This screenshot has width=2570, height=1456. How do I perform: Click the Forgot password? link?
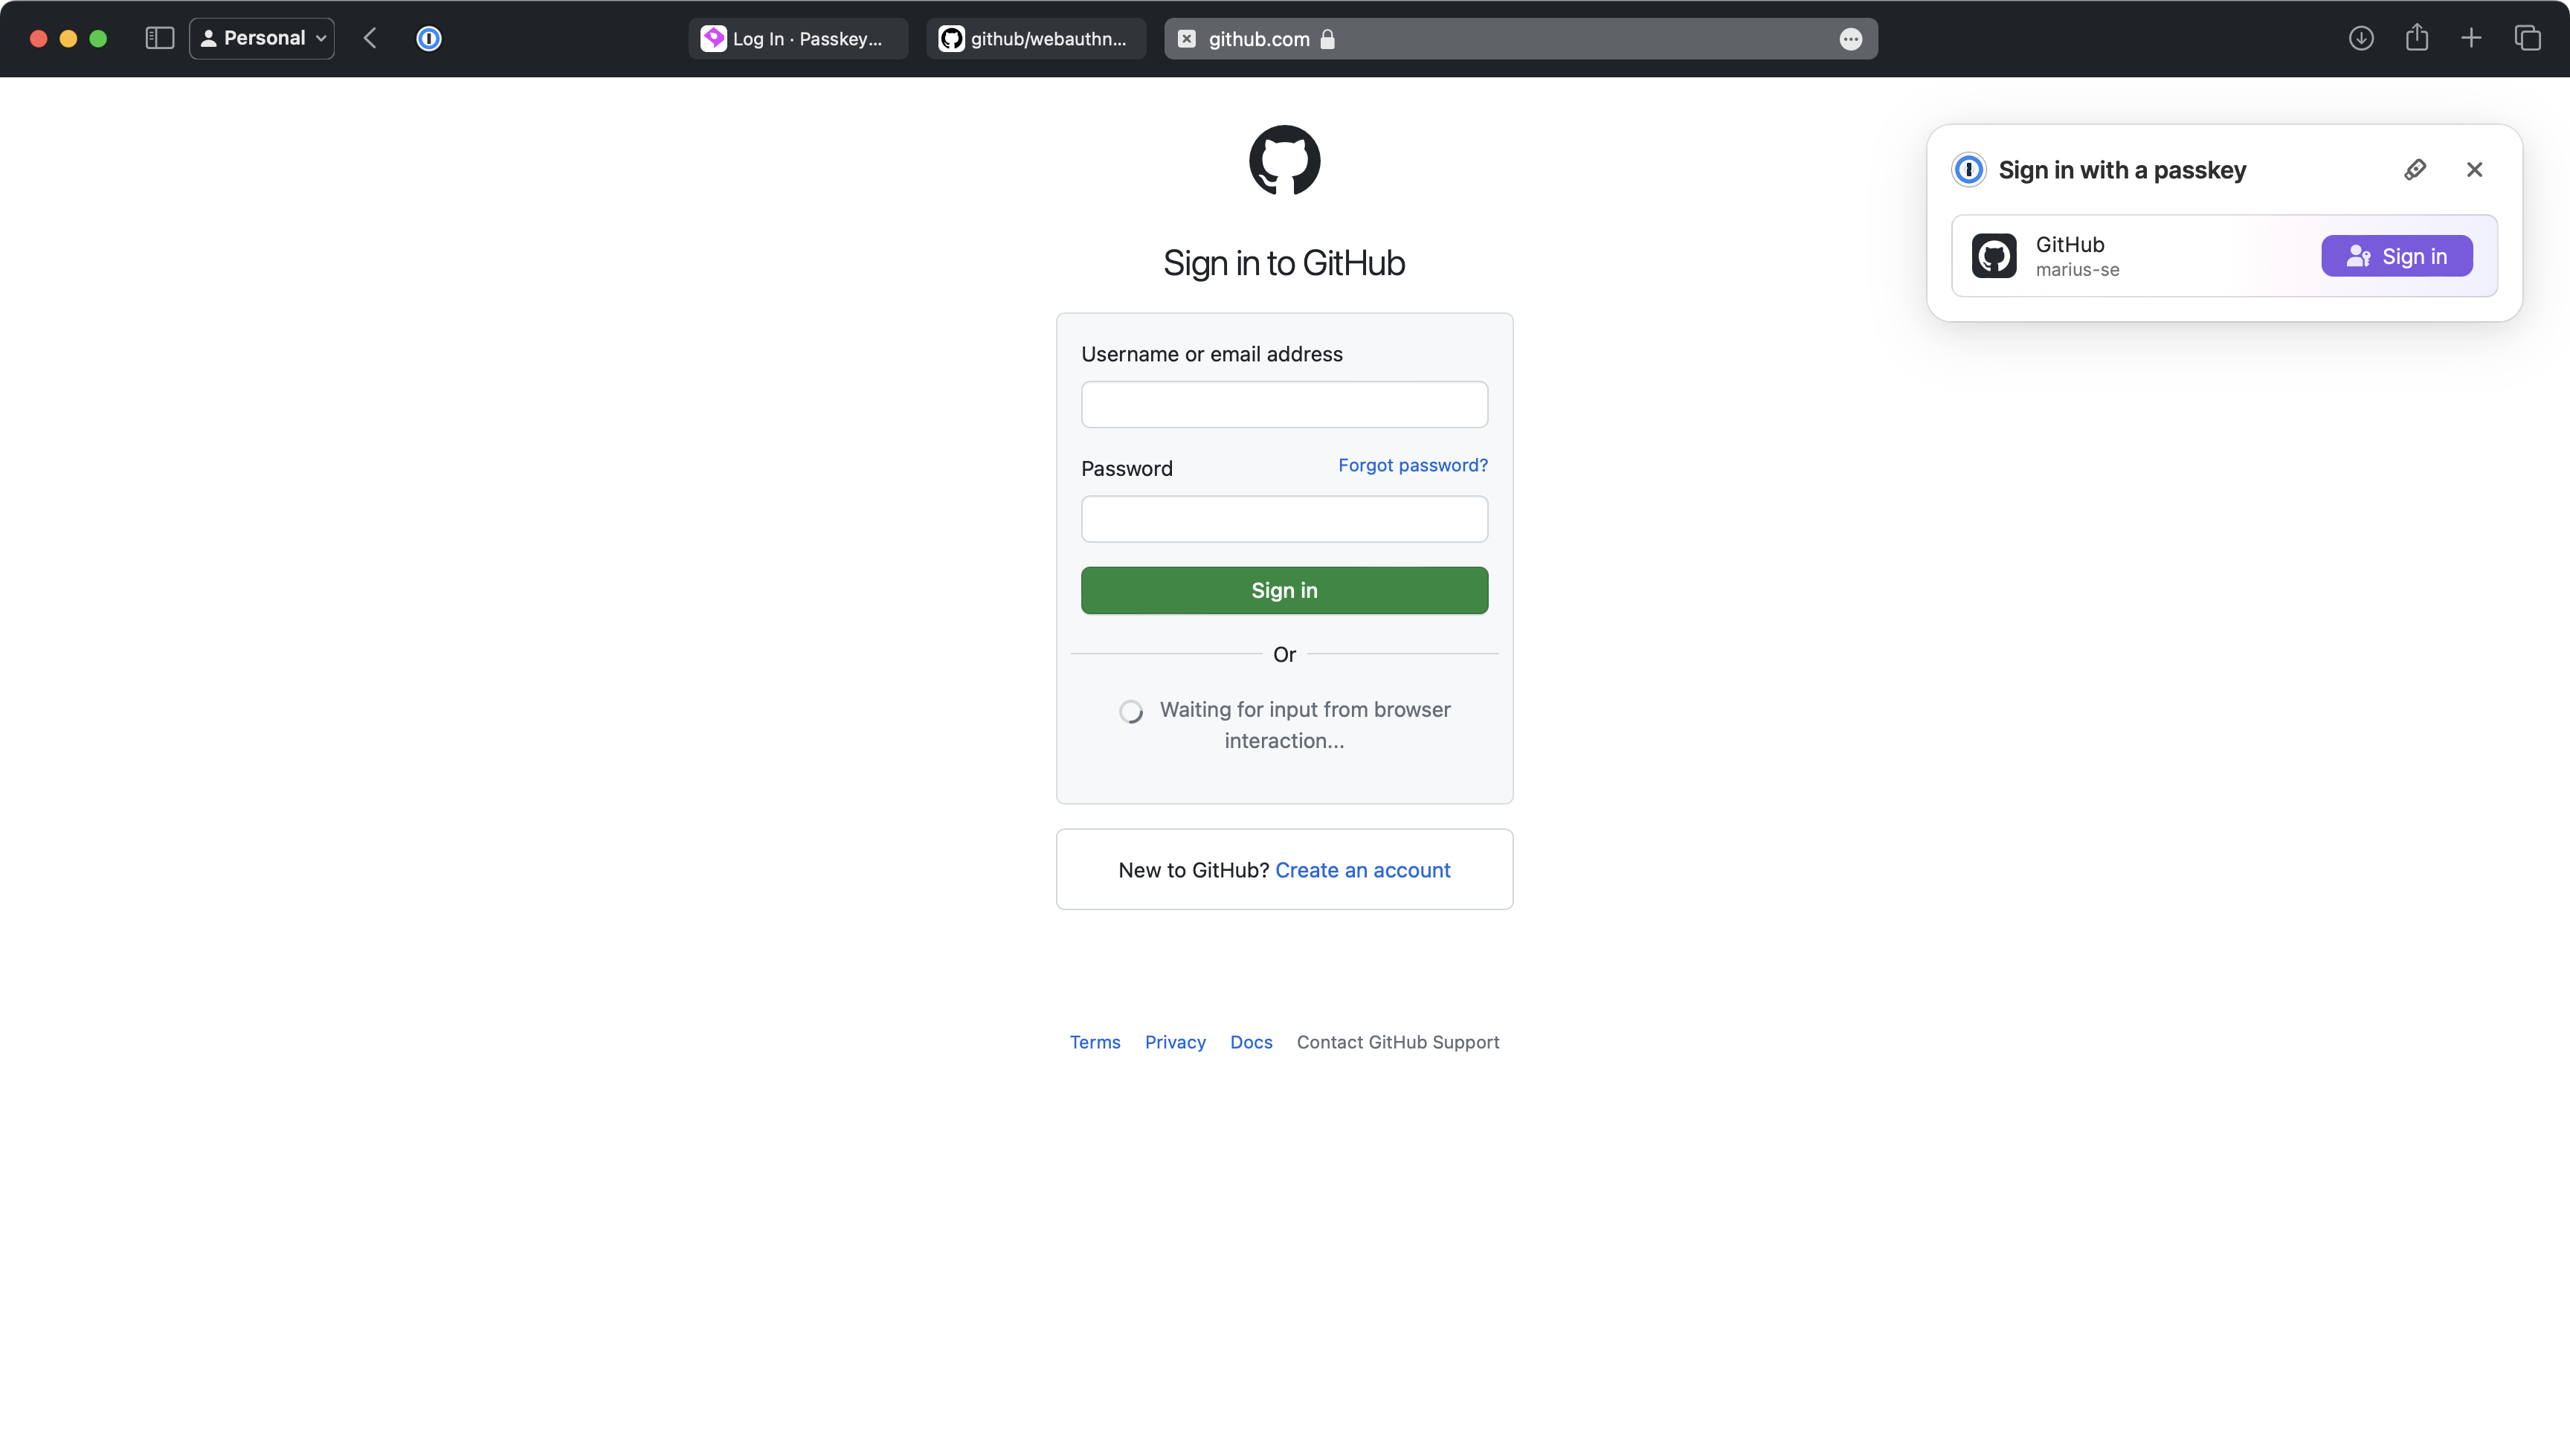click(x=1412, y=464)
